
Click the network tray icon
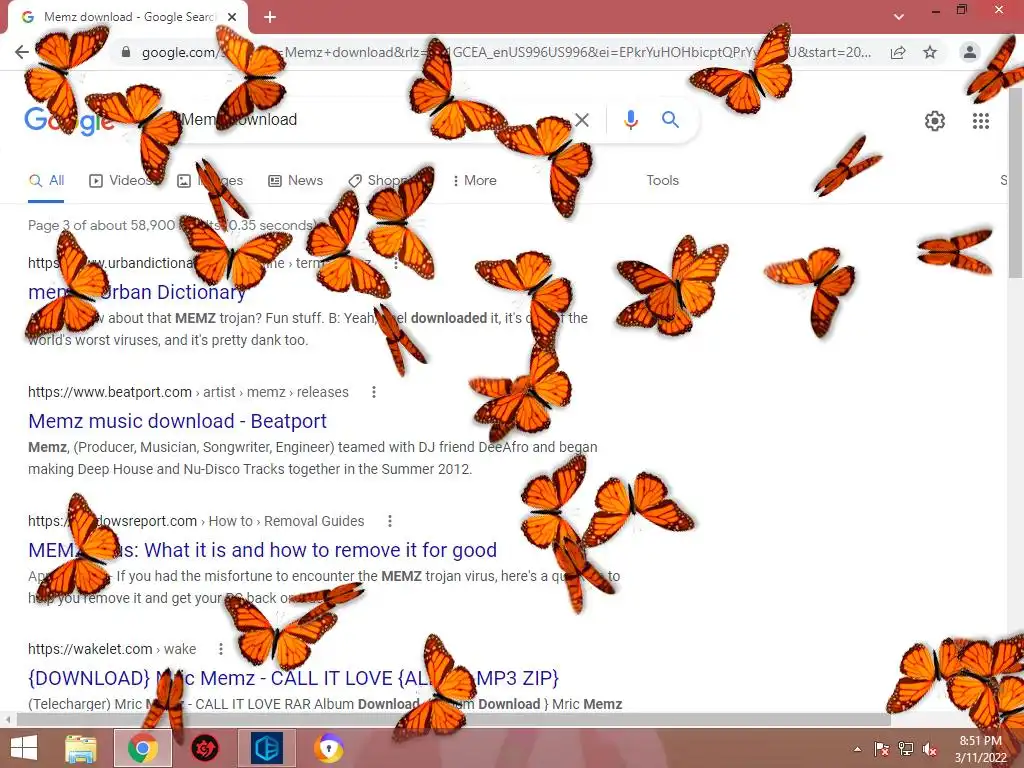[906, 749]
